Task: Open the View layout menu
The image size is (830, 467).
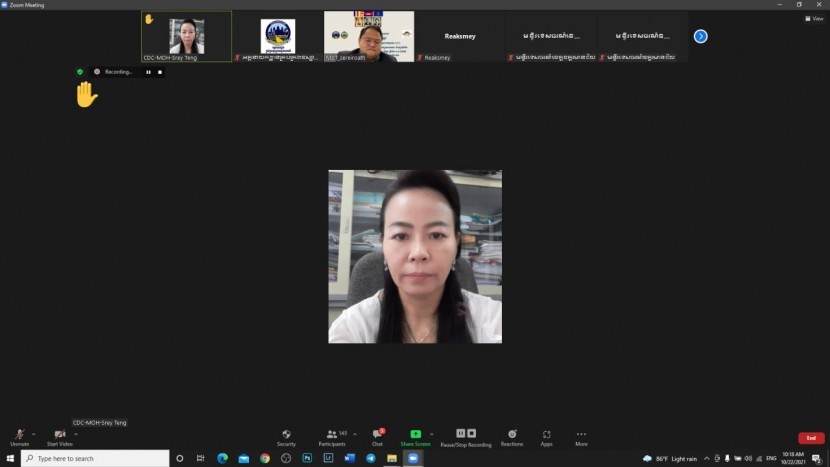Action: tap(814, 18)
